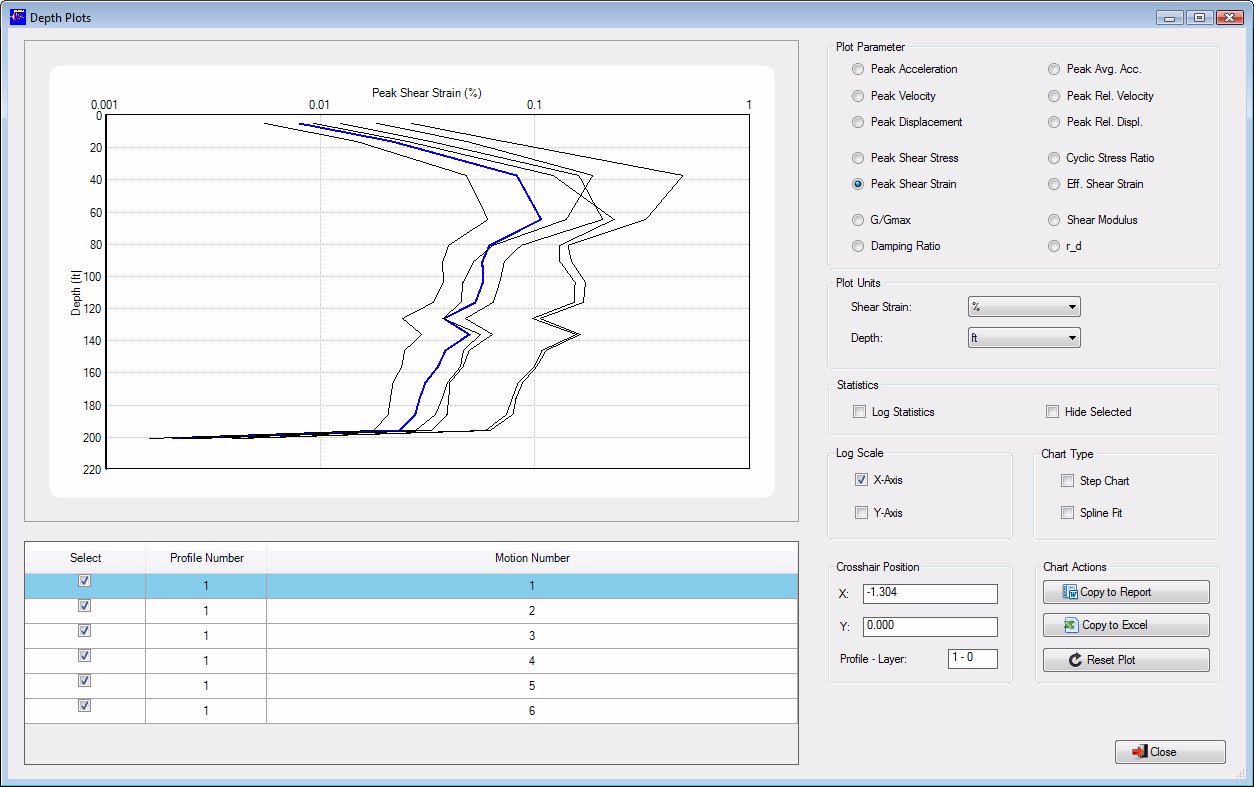Uncheck Select box for Motion Number 2
Image resolution: width=1254 pixels, height=787 pixels.
coord(85,606)
